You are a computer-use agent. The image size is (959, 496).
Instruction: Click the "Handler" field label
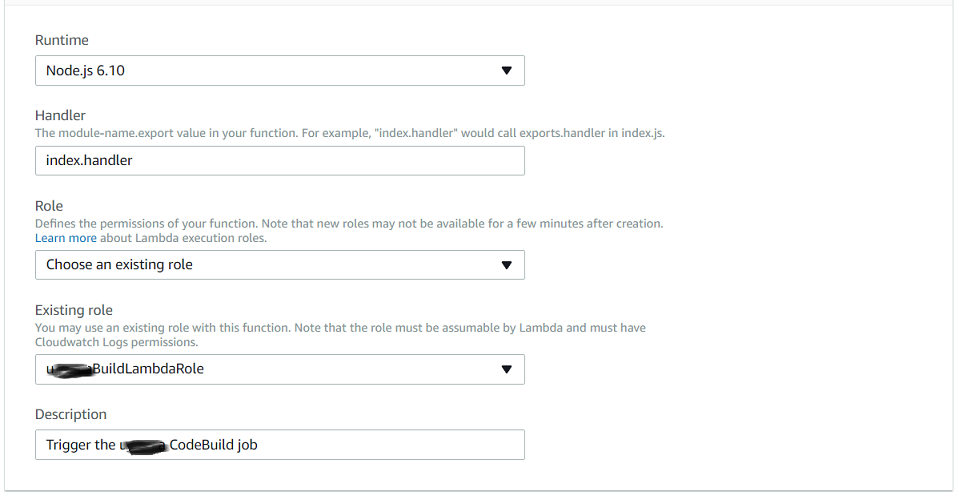(x=60, y=115)
